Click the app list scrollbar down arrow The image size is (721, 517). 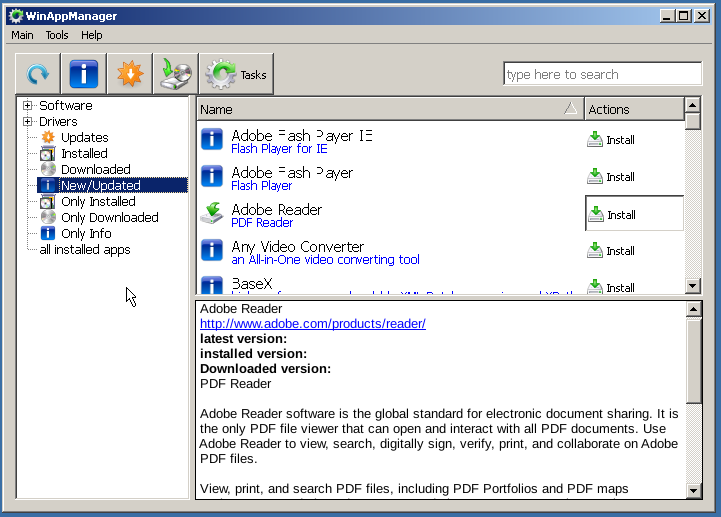point(692,286)
